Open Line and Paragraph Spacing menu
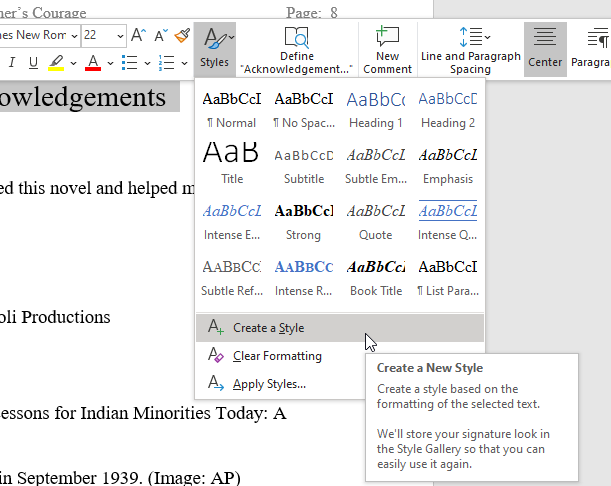The image size is (611, 486). point(471,50)
